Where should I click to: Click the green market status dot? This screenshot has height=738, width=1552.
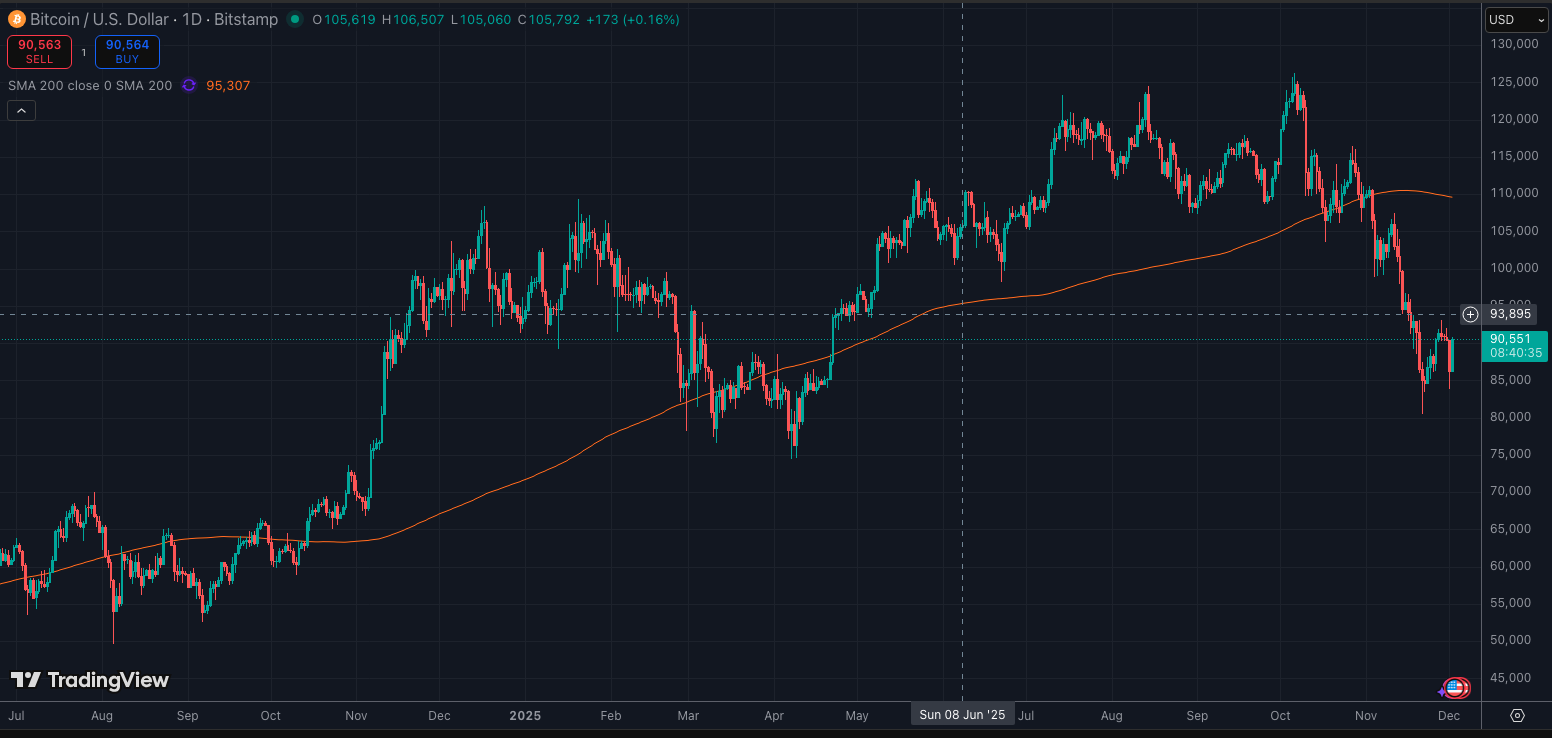pos(294,19)
